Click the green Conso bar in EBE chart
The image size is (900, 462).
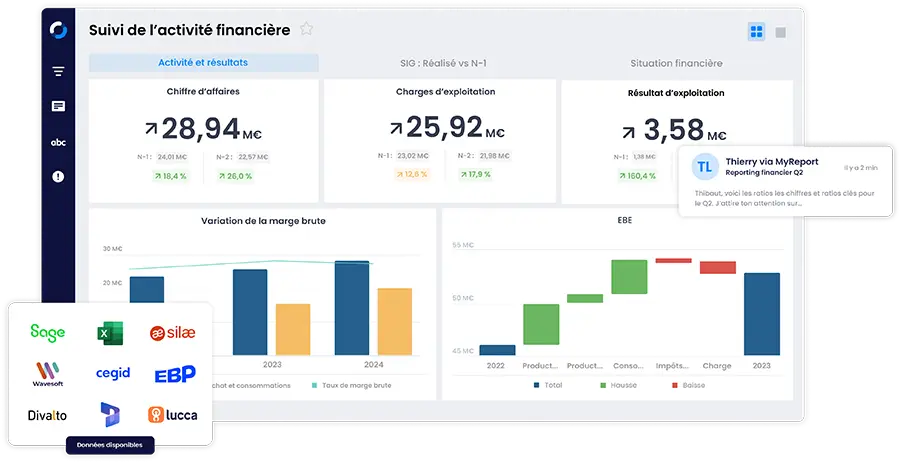[629, 277]
